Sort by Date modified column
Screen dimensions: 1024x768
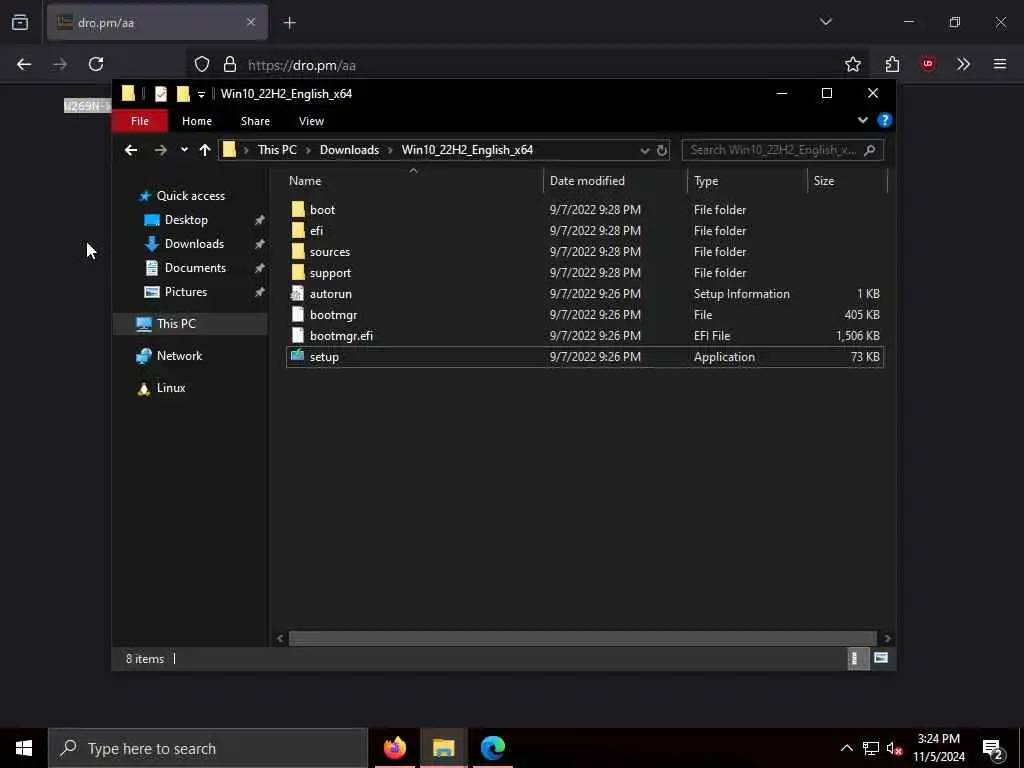click(x=587, y=181)
